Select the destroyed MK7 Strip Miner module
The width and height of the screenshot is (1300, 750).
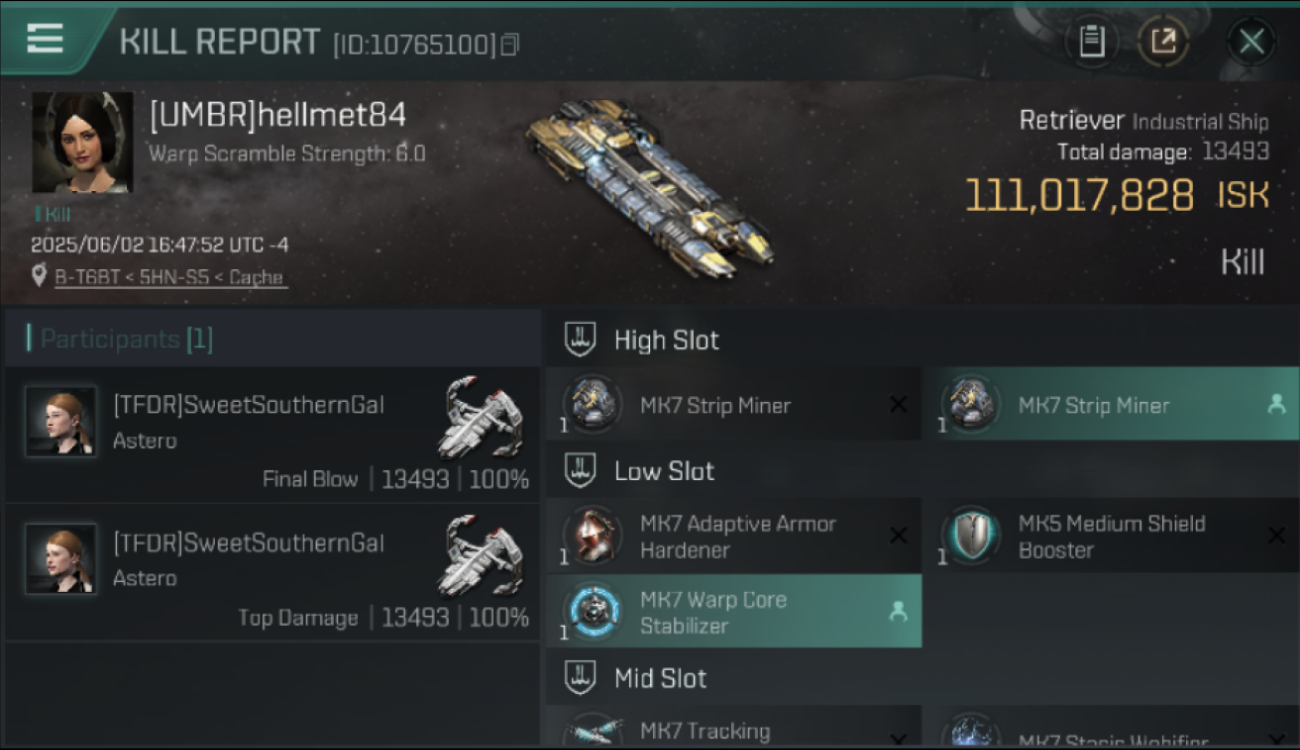pos(734,405)
